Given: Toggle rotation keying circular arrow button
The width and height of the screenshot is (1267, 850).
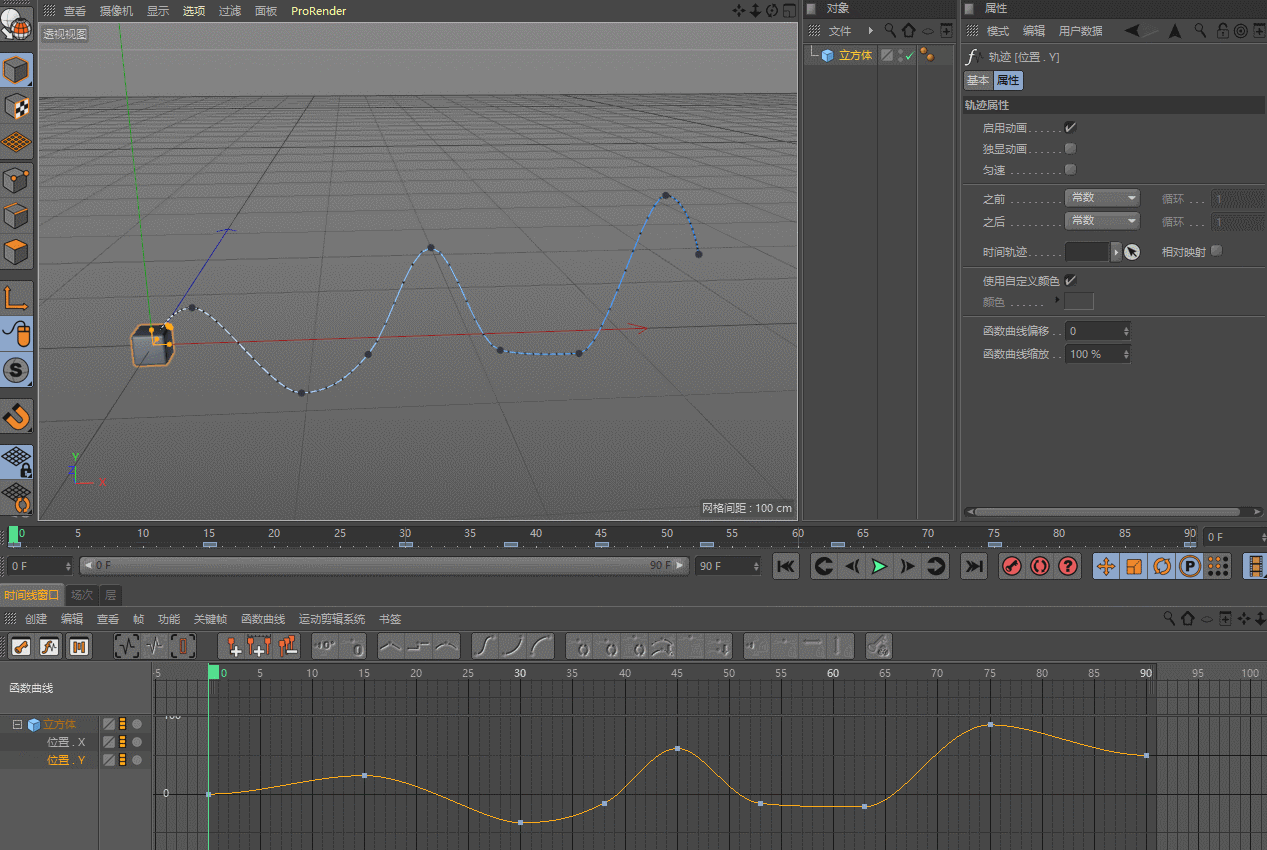Looking at the screenshot, I should point(1162,567).
